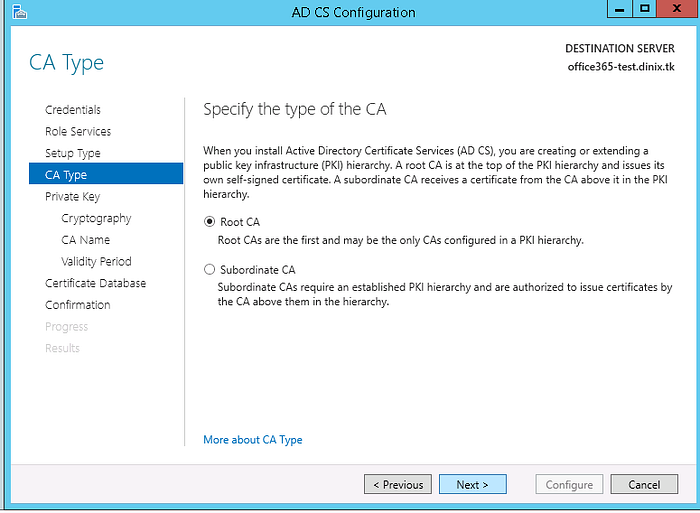This screenshot has width=700, height=513.
Task: Open the Certificate Database step
Action: tap(96, 283)
